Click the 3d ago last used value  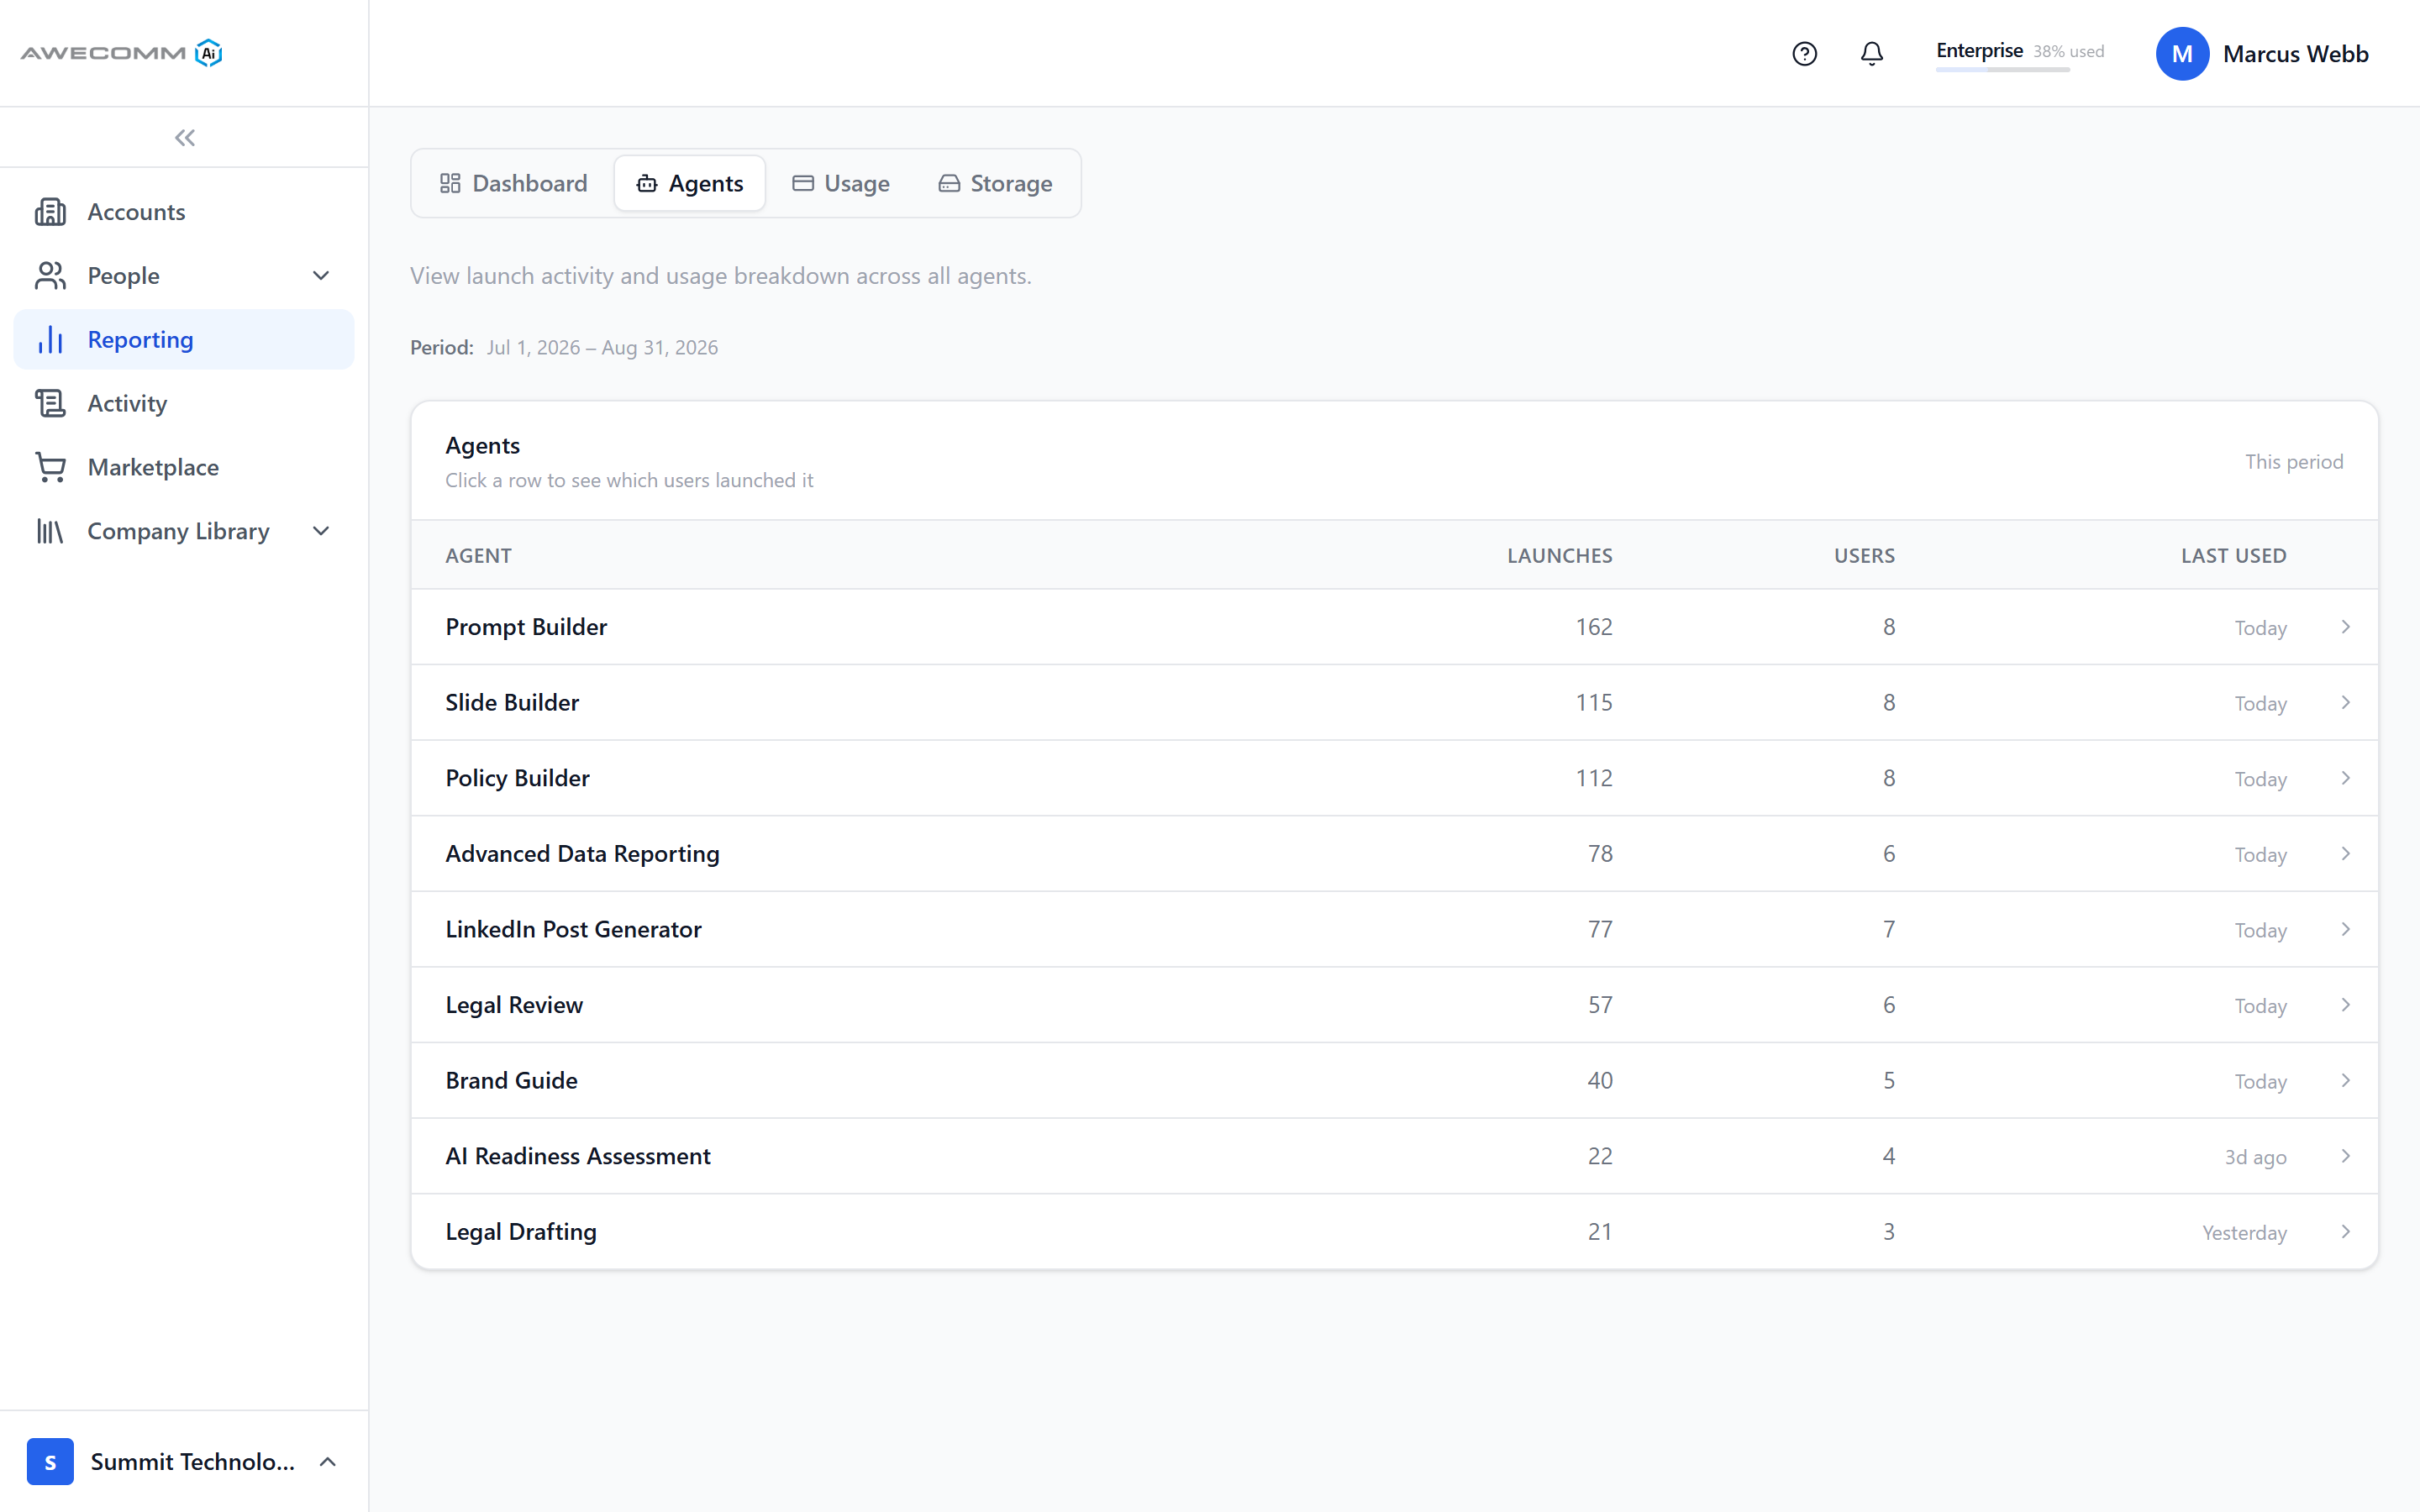2255,1157
